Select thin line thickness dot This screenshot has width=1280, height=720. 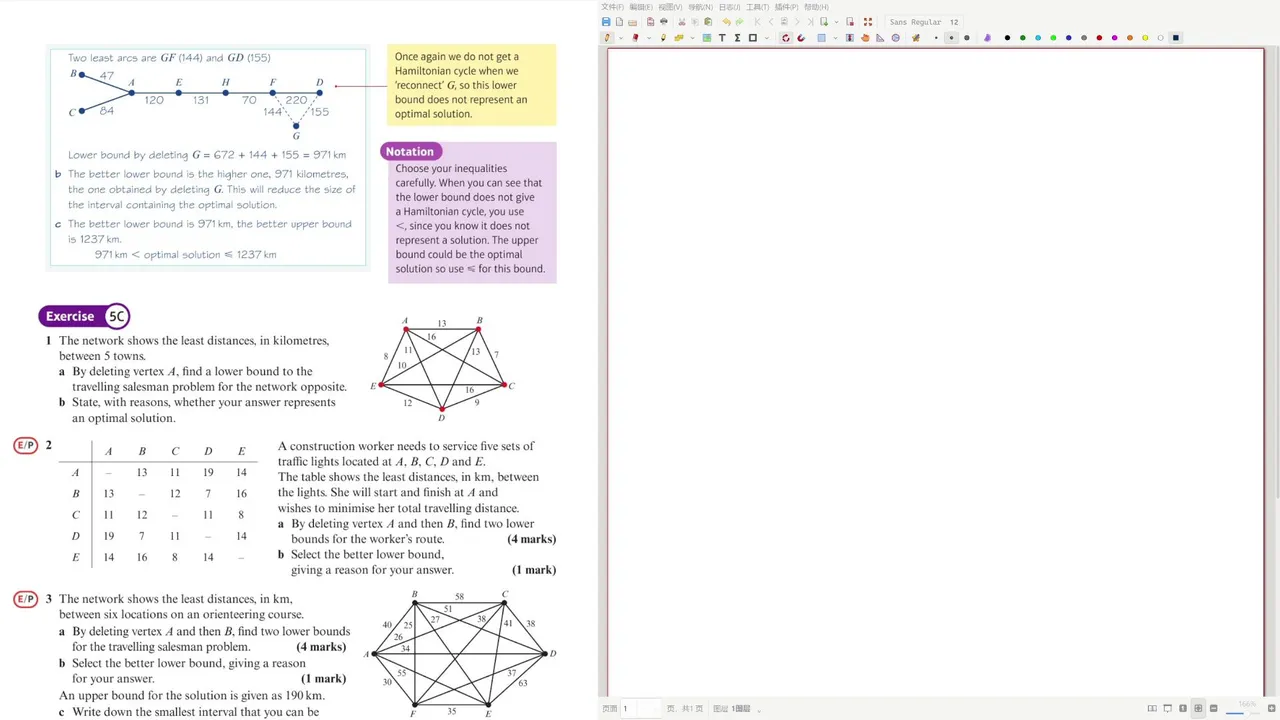tap(936, 37)
